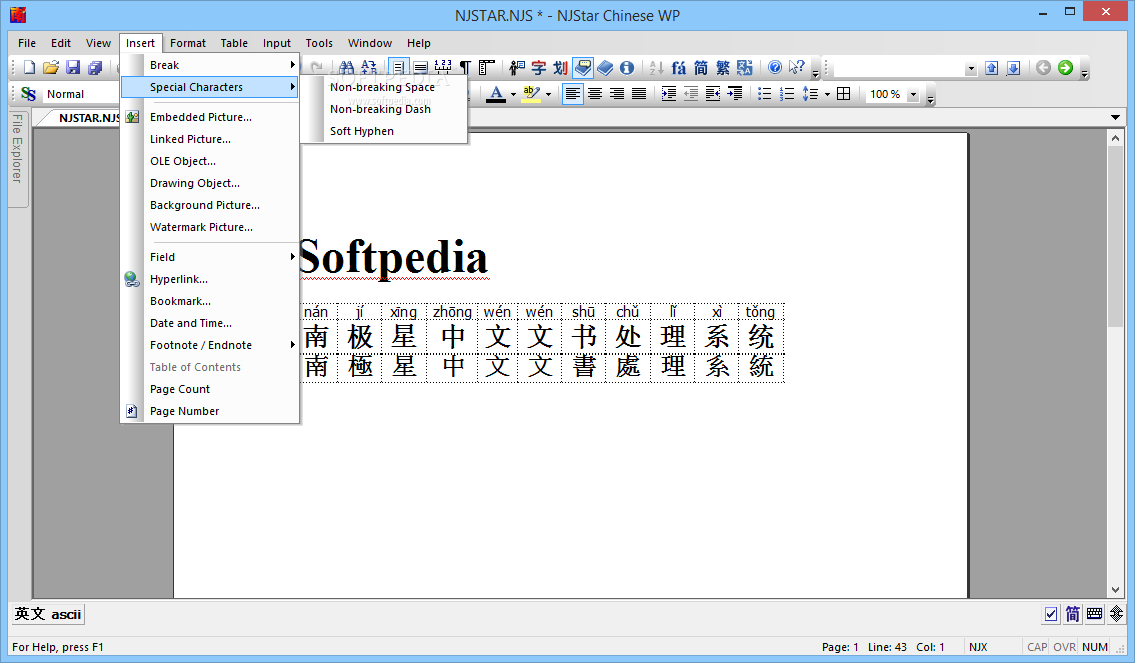Choose Non-breaking Space from submenu

(382, 87)
